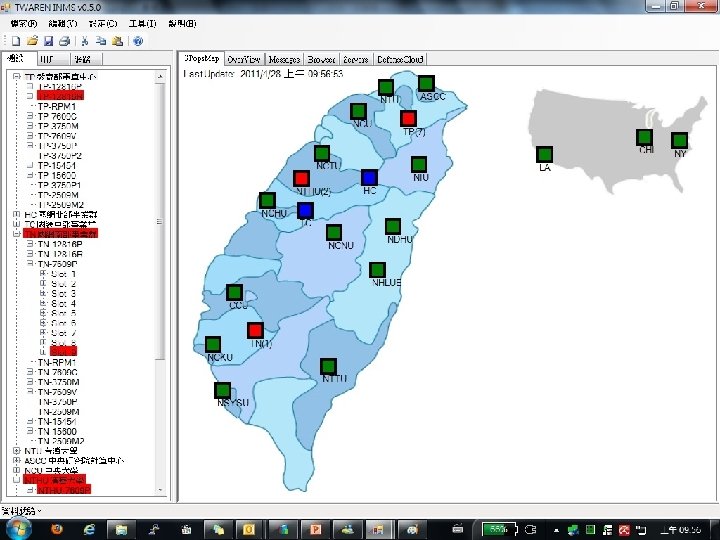Viewport: 720px width, 540px height.
Task: Switch to the DefenseCloud tab
Action: pyautogui.click(x=399, y=59)
